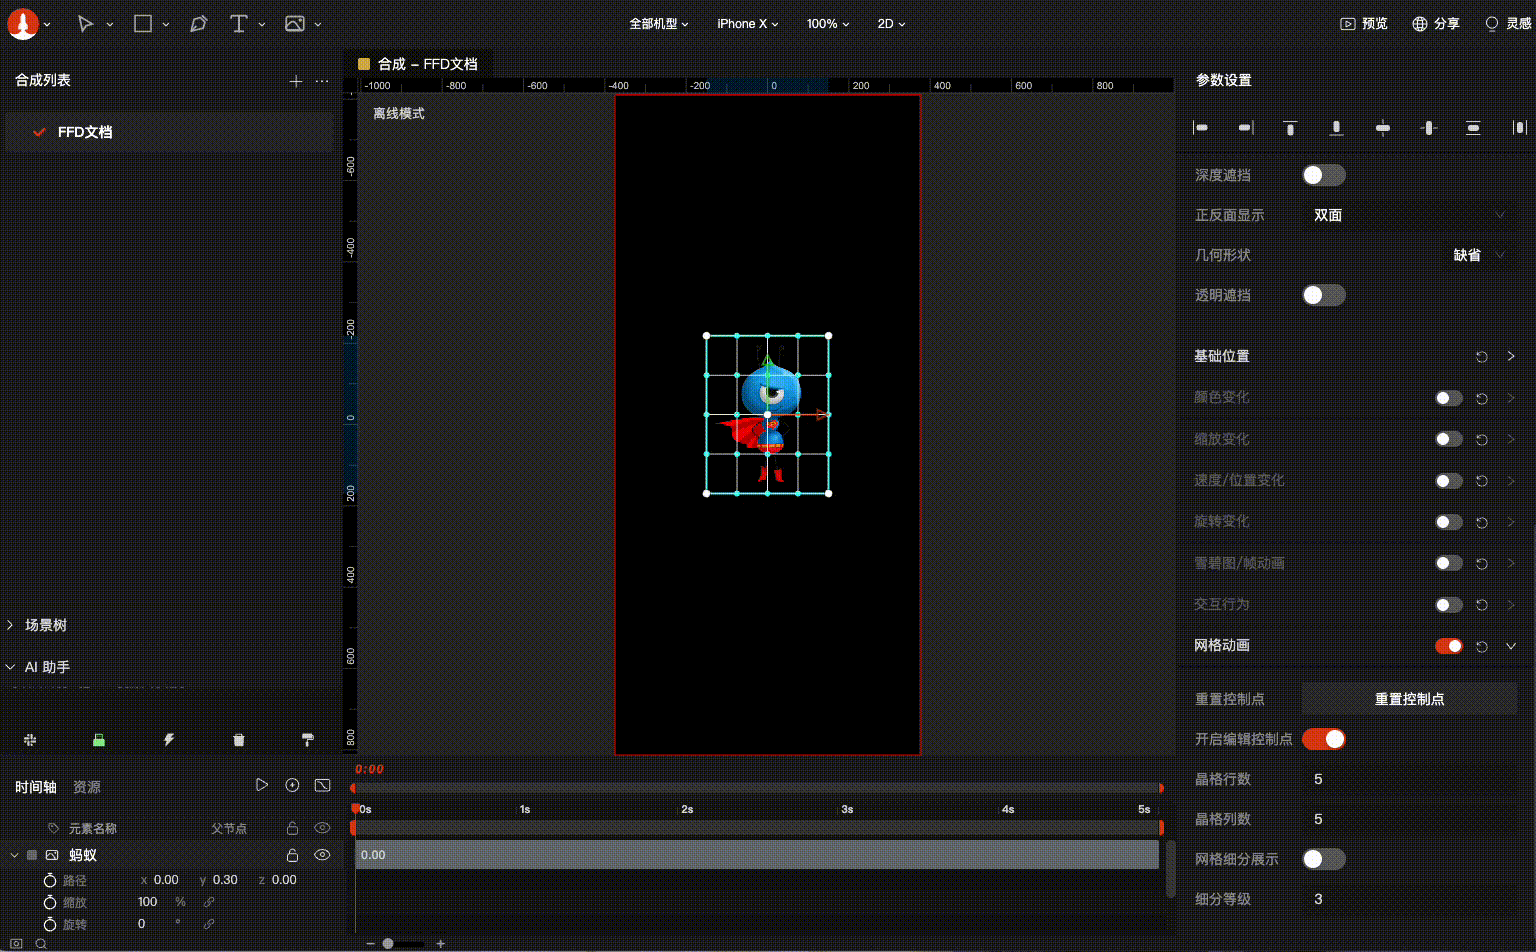
Task: Click the lightning bolt icon
Action: tap(169, 740)
